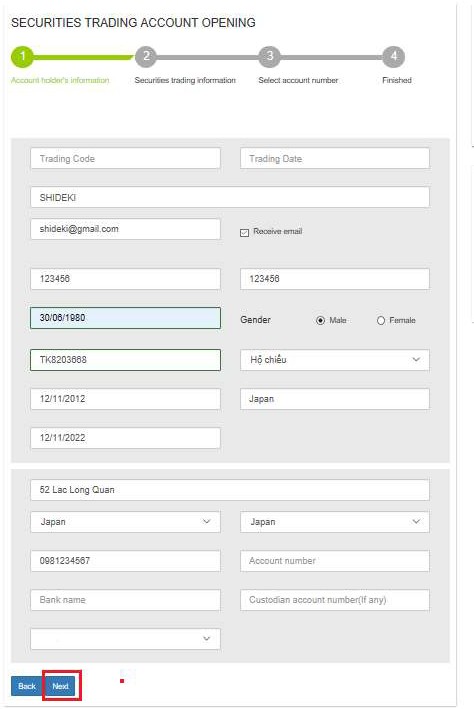This screenshot has width=474, height=709.
Task: Click the birth date field 30/06/1980
Action: (x=125, y=318)
